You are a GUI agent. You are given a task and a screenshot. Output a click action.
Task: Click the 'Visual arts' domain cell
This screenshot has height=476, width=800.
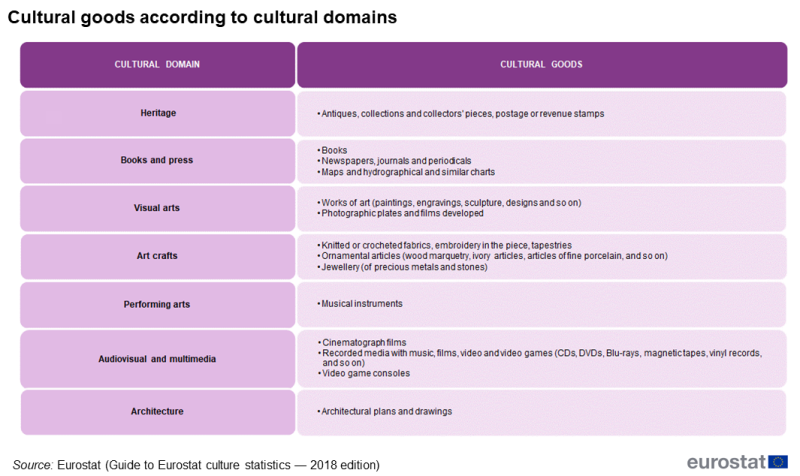[158, 208]
